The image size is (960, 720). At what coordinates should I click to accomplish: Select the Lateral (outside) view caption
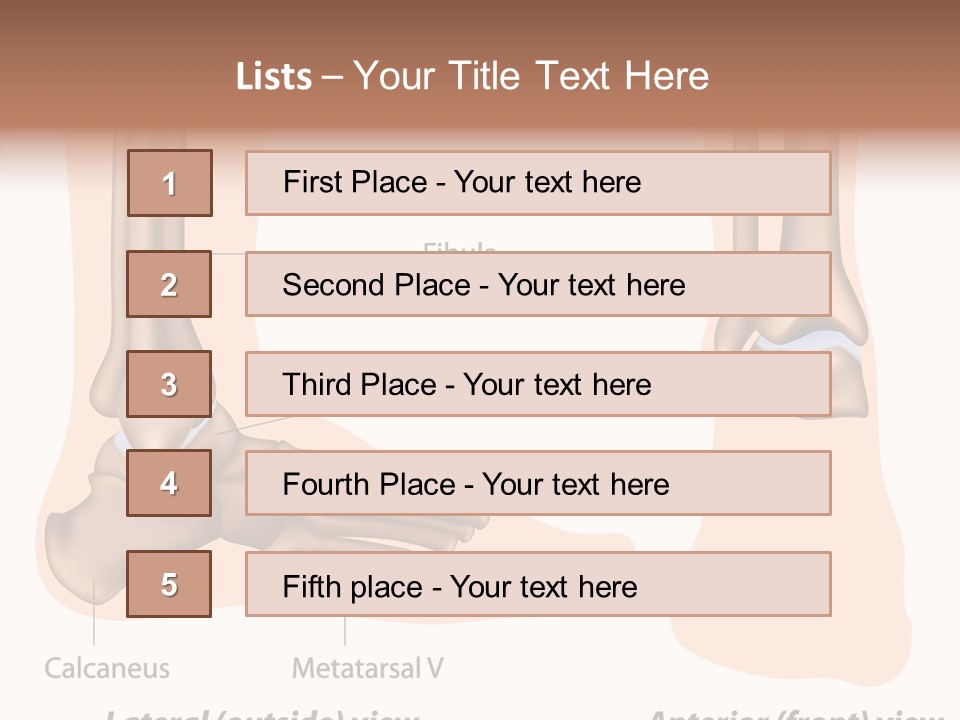click(x=262, y=714)
